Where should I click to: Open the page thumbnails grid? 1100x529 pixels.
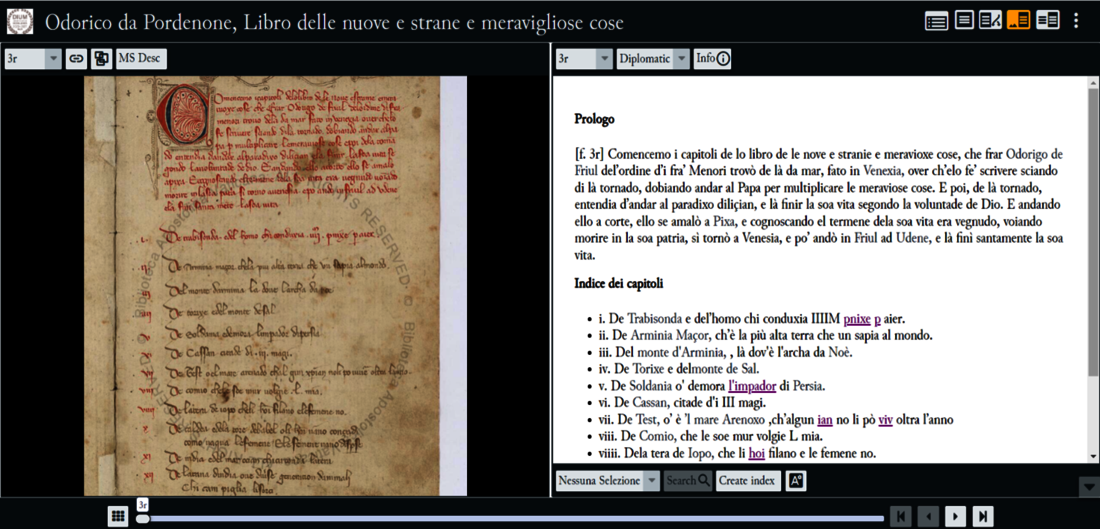coord(117,516)
